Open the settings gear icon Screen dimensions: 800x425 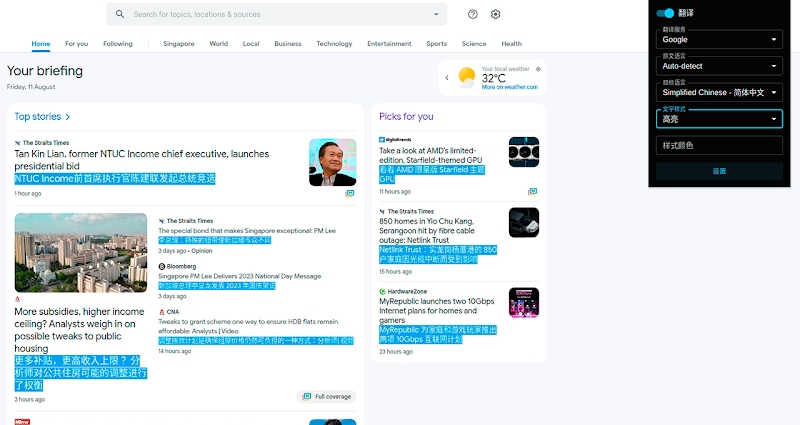point(495,14)
